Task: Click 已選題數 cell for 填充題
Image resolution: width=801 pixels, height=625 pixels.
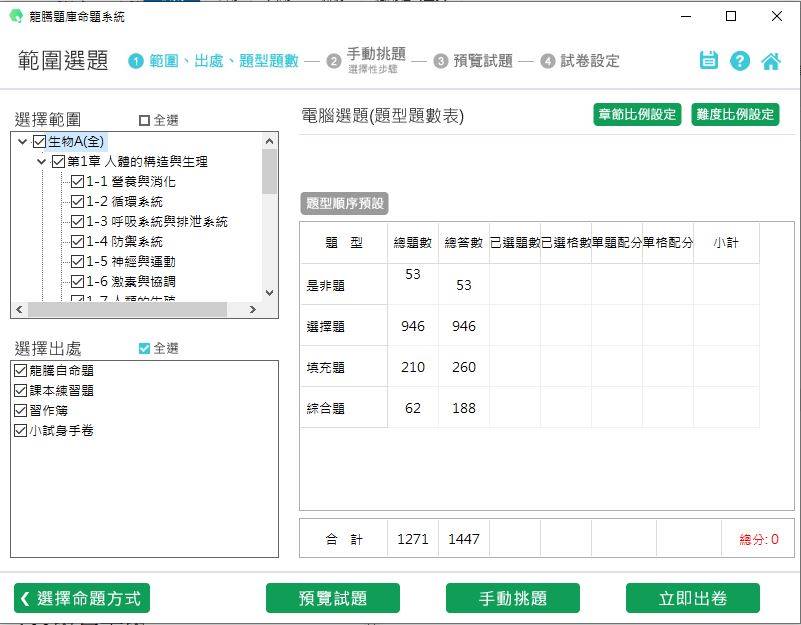Action: click(x=515, y=366)
